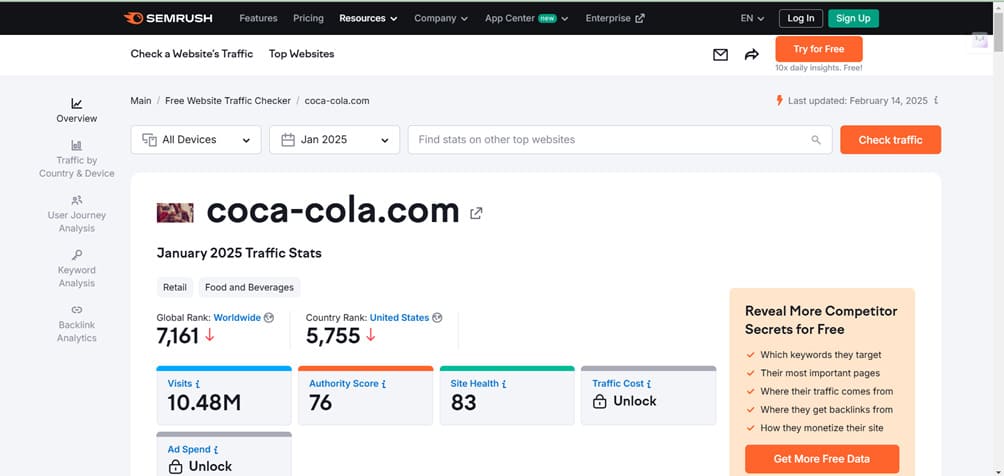The image size is (1004, 476).
Task: Expand the All Devices dropdown
Action: click(196, 140)
